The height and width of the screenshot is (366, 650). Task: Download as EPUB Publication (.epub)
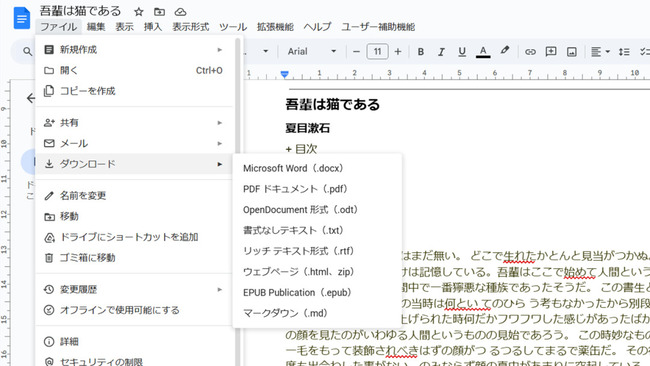coord(318,293)
